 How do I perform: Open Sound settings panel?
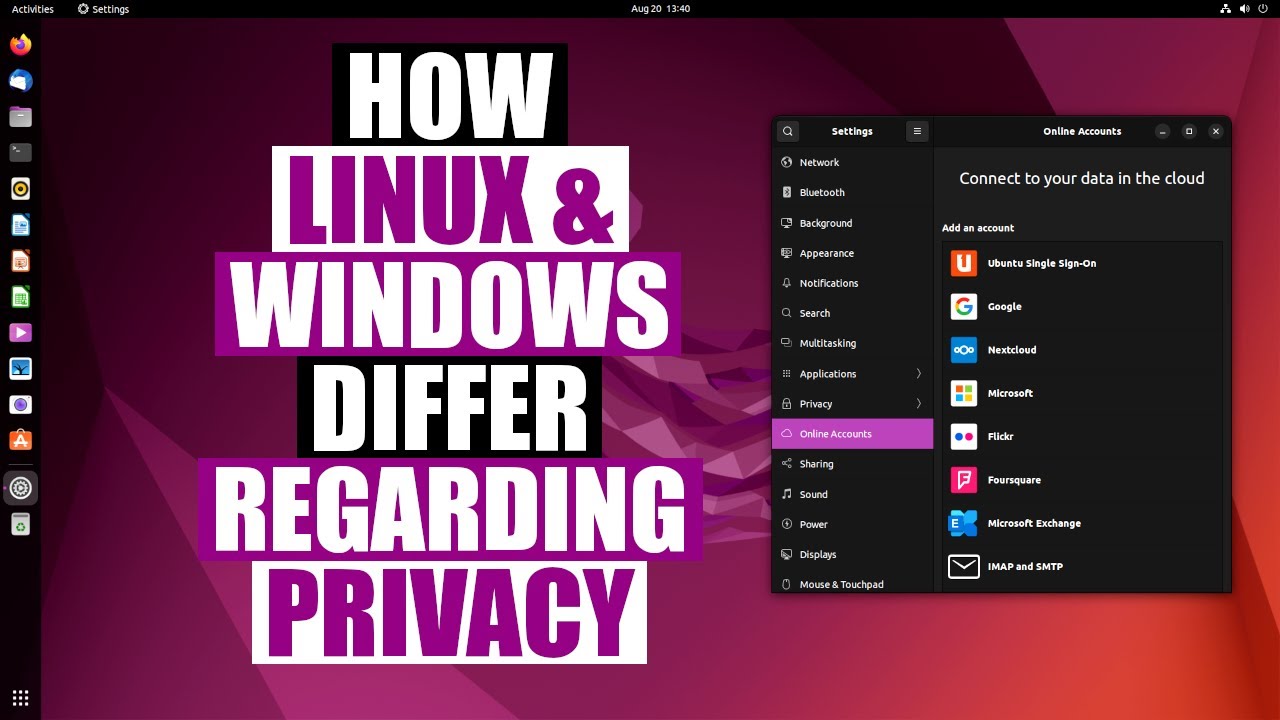pos(852,494)
